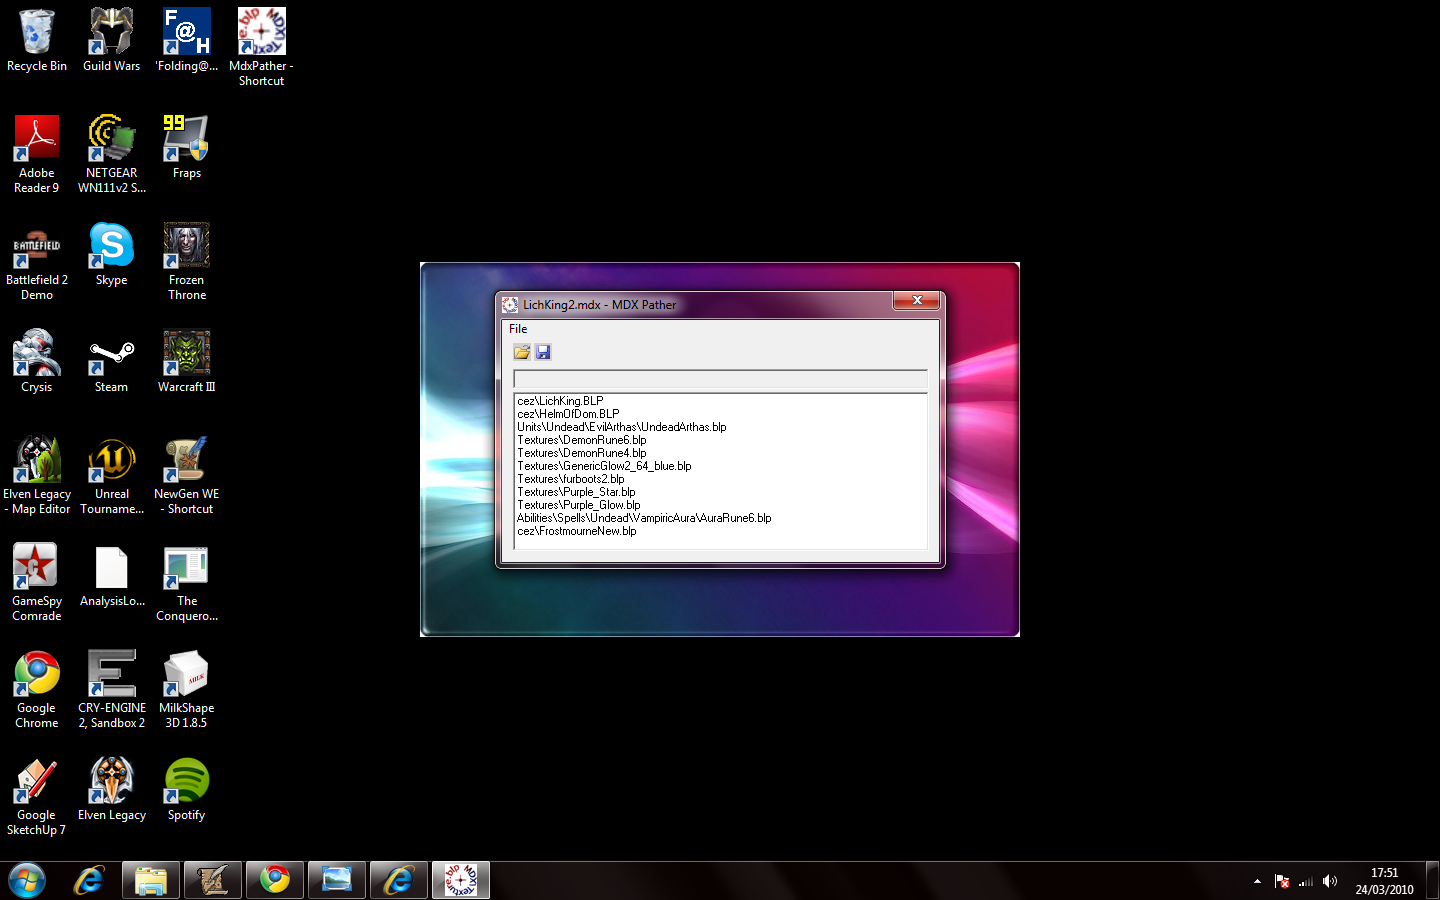This screenshot has height=900, width=1440.
Task: Show hidden system tray icons
Action: pos(1257,881)
